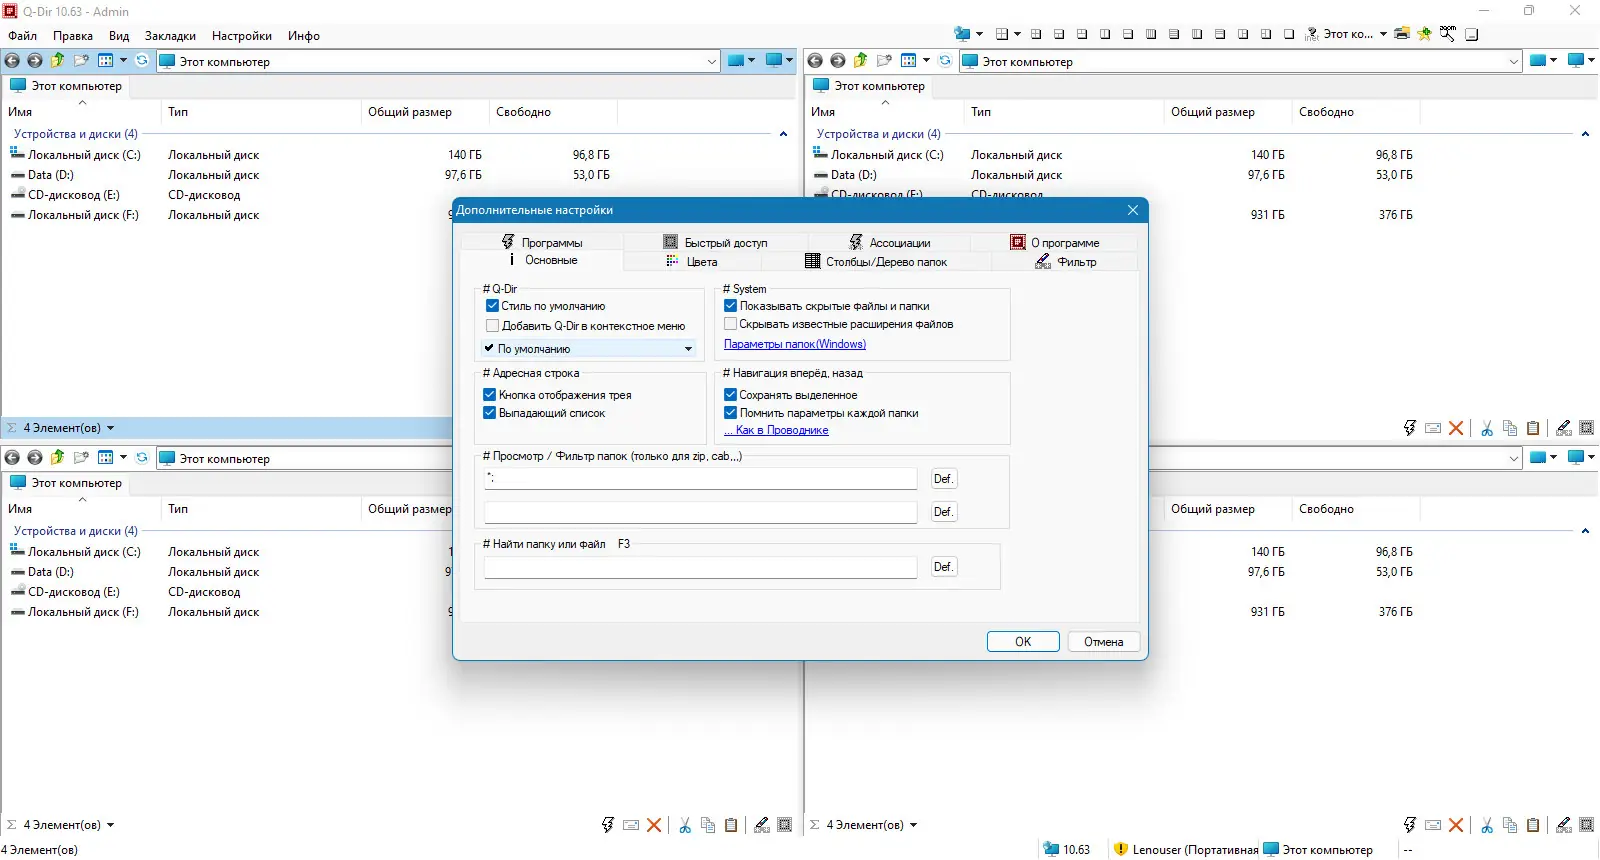Click the printer icon in the main toolbar
This screenshot has width=1600, height=860.
pyautogui.click(x=1402, y=34)
